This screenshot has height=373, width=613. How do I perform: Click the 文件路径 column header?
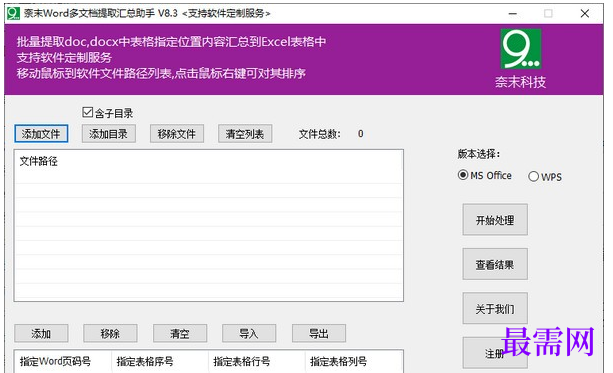[x=39, y=161]
